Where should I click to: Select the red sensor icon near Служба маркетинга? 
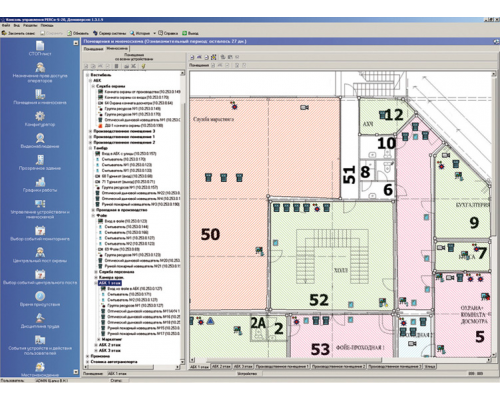[234, 106]
